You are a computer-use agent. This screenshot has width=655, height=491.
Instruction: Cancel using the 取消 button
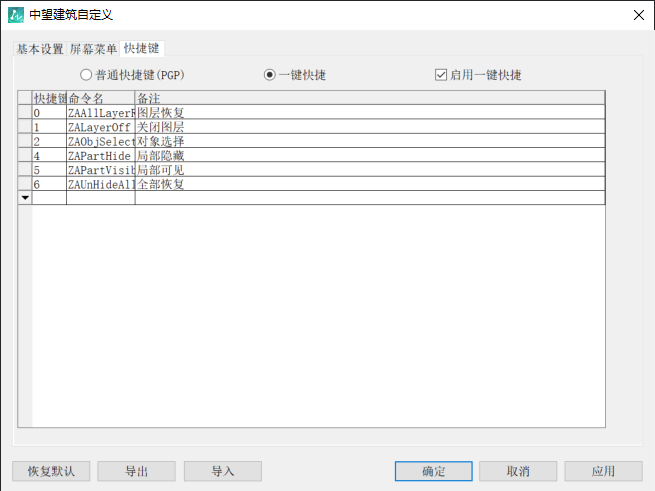tap(518, 471)
